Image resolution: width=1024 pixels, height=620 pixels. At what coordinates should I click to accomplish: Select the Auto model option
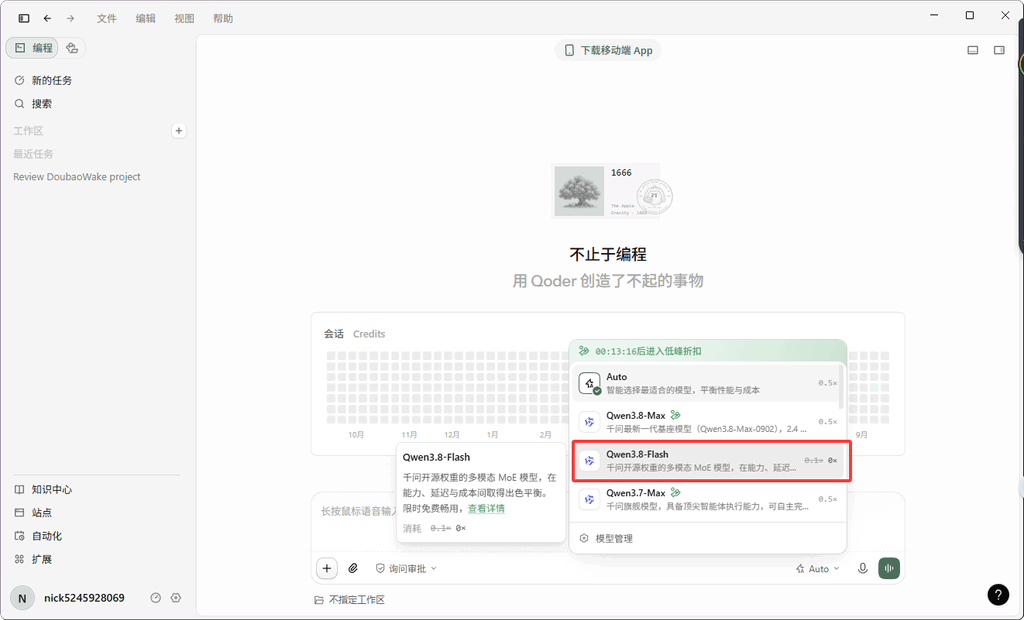point(708,383)
